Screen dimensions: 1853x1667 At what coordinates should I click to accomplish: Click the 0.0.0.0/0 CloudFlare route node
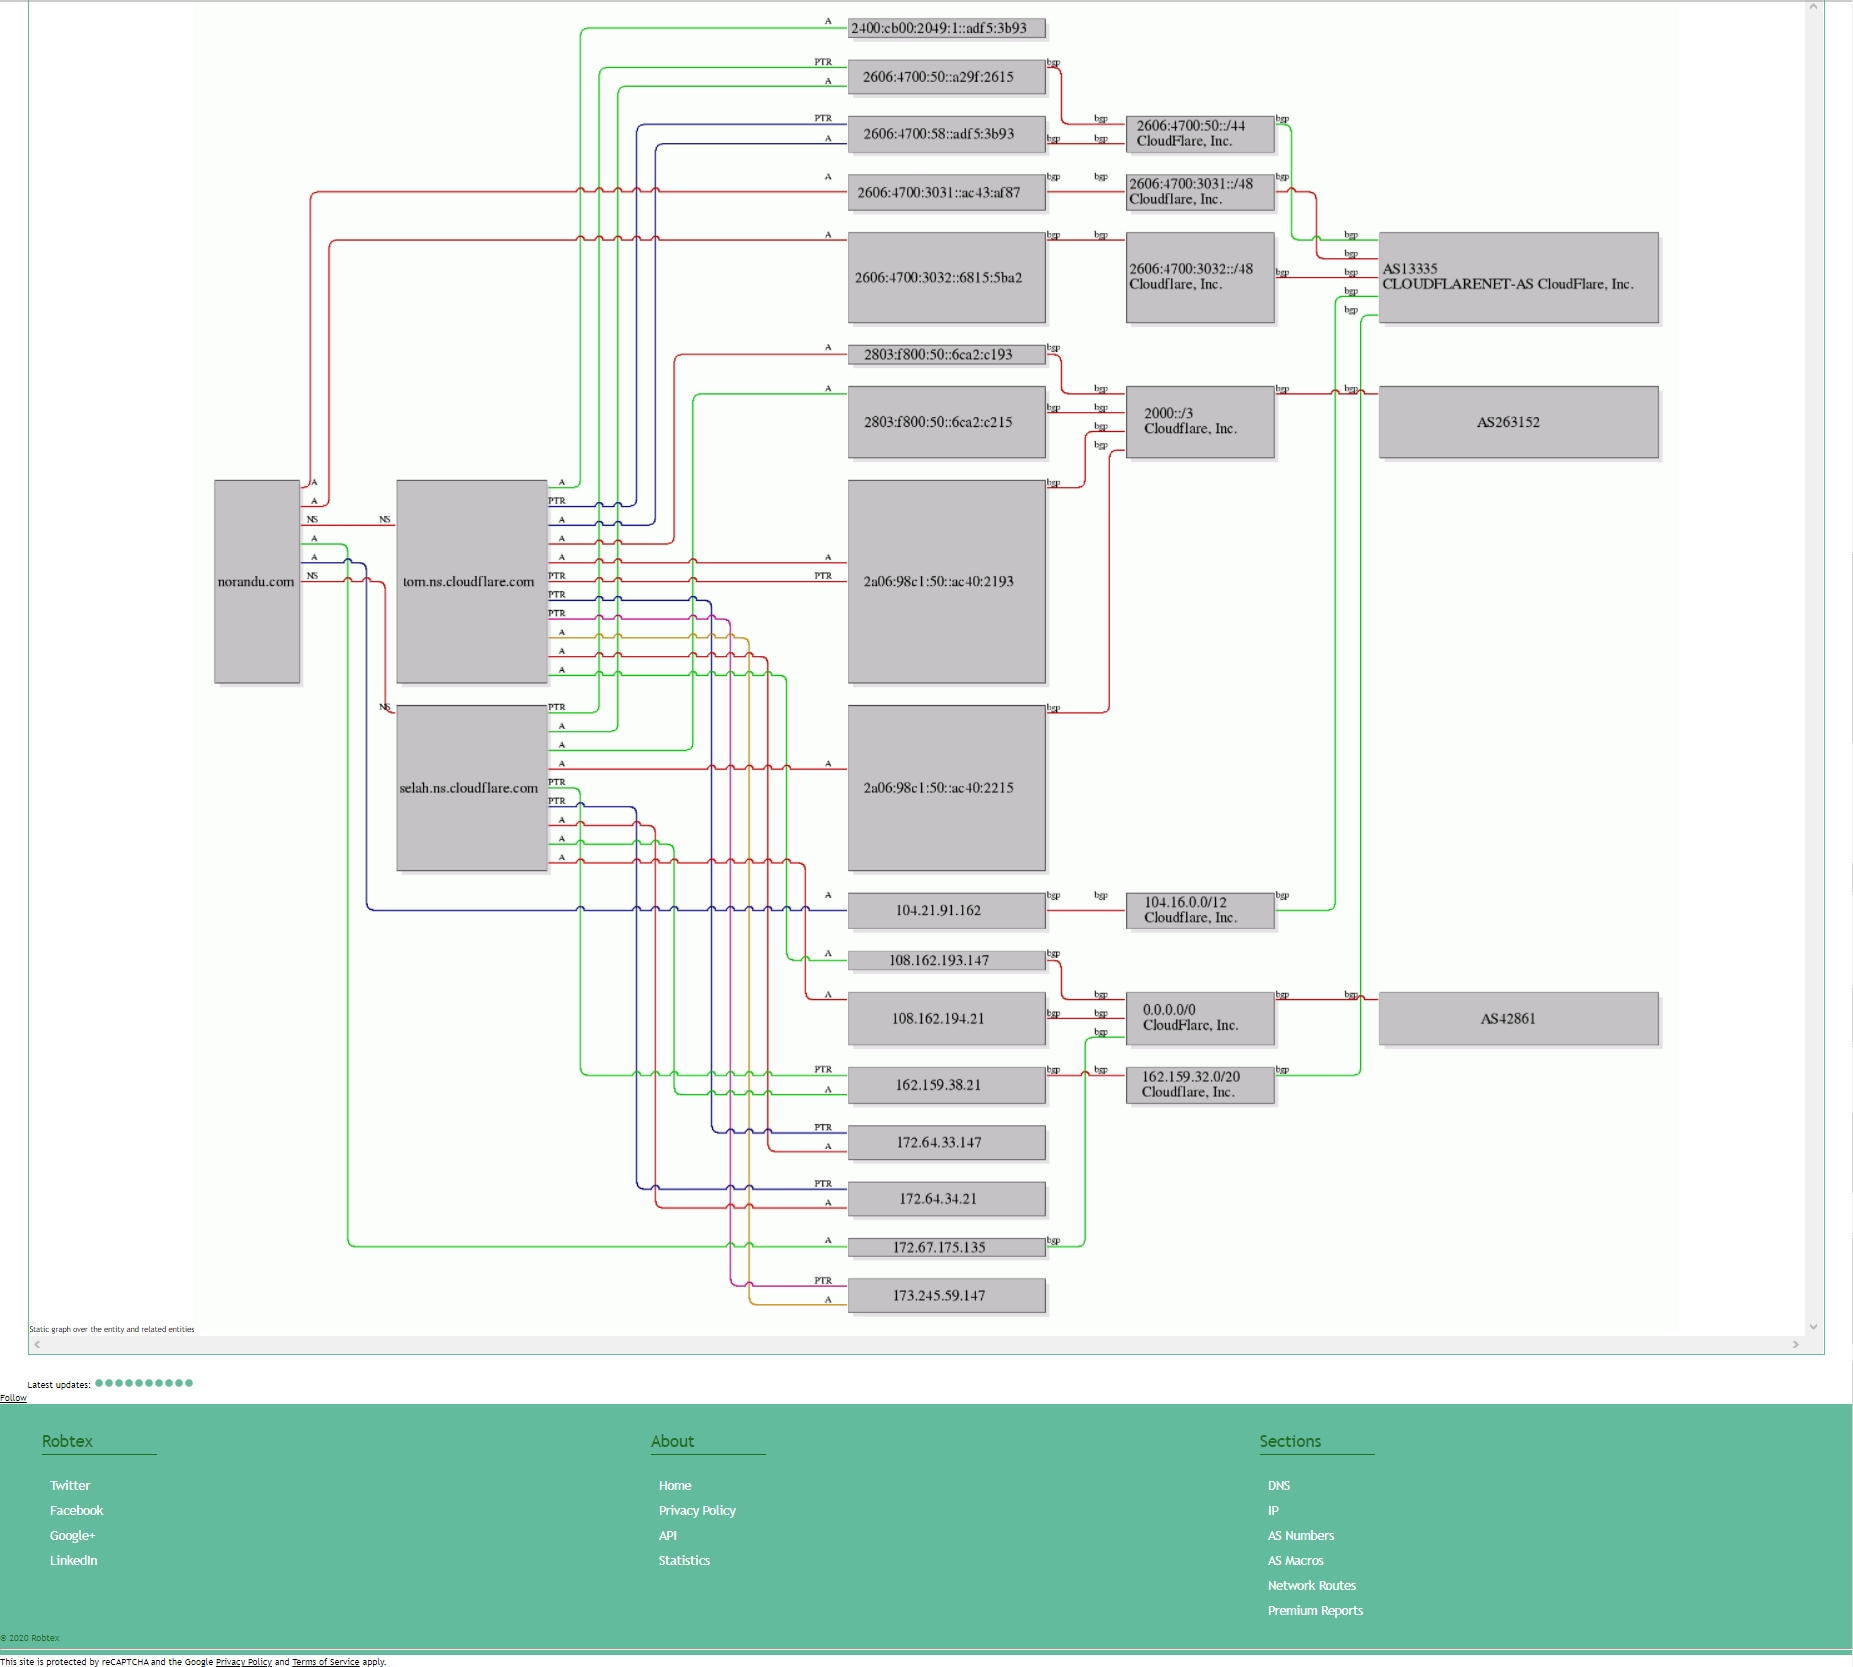pos(1200,1018)
